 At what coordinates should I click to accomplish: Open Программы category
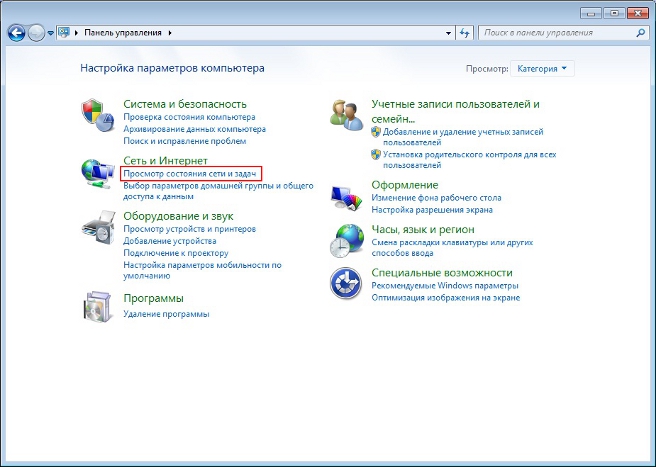(x=153, y=298)
